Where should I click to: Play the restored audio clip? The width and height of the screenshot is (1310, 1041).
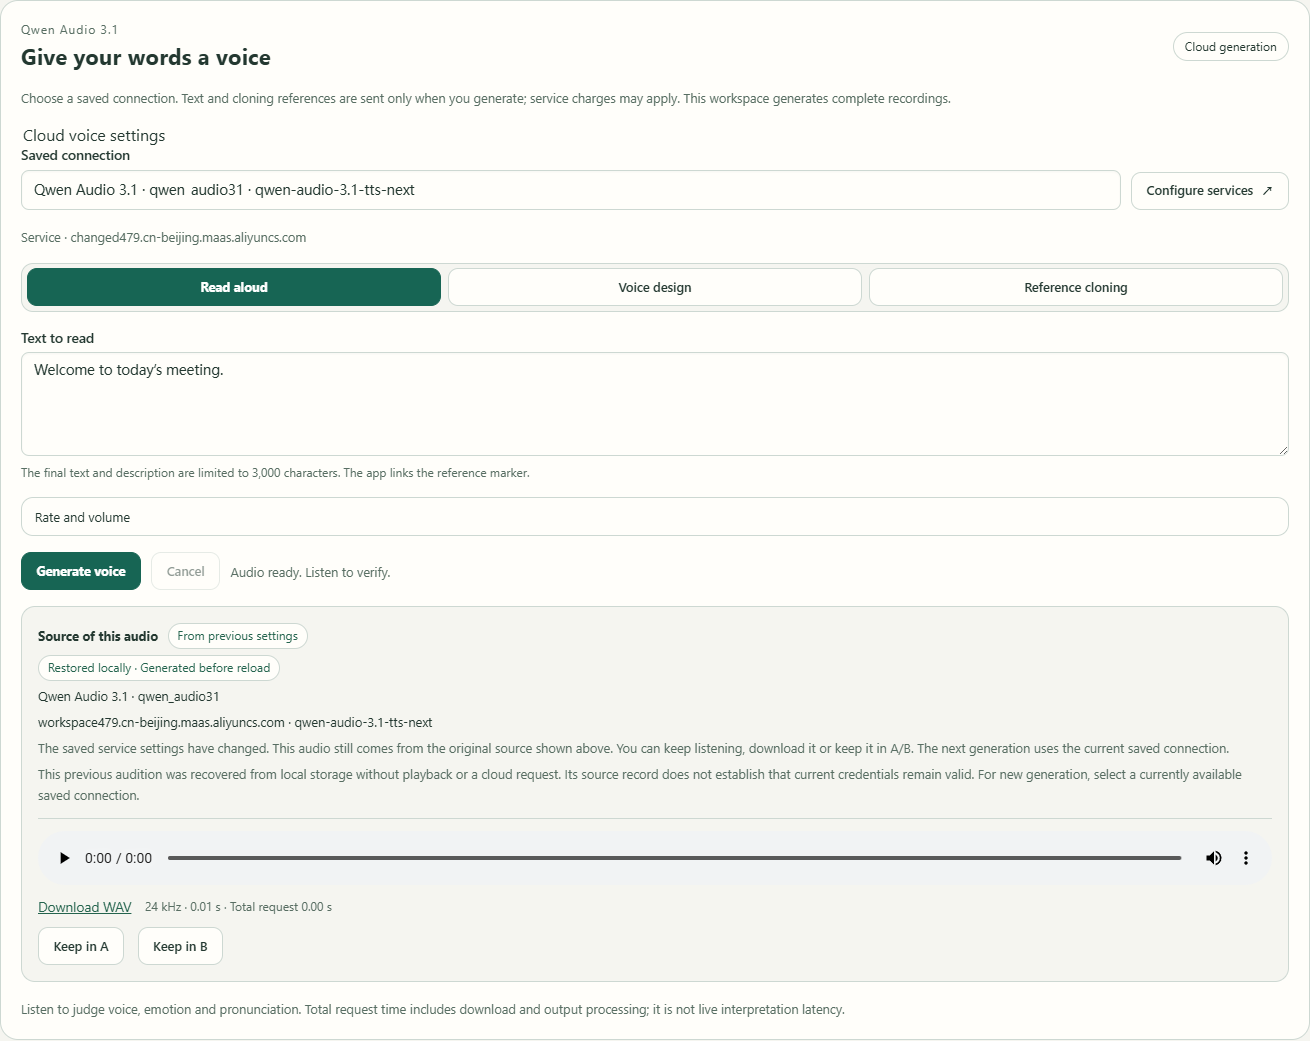[x=65, y=858]
